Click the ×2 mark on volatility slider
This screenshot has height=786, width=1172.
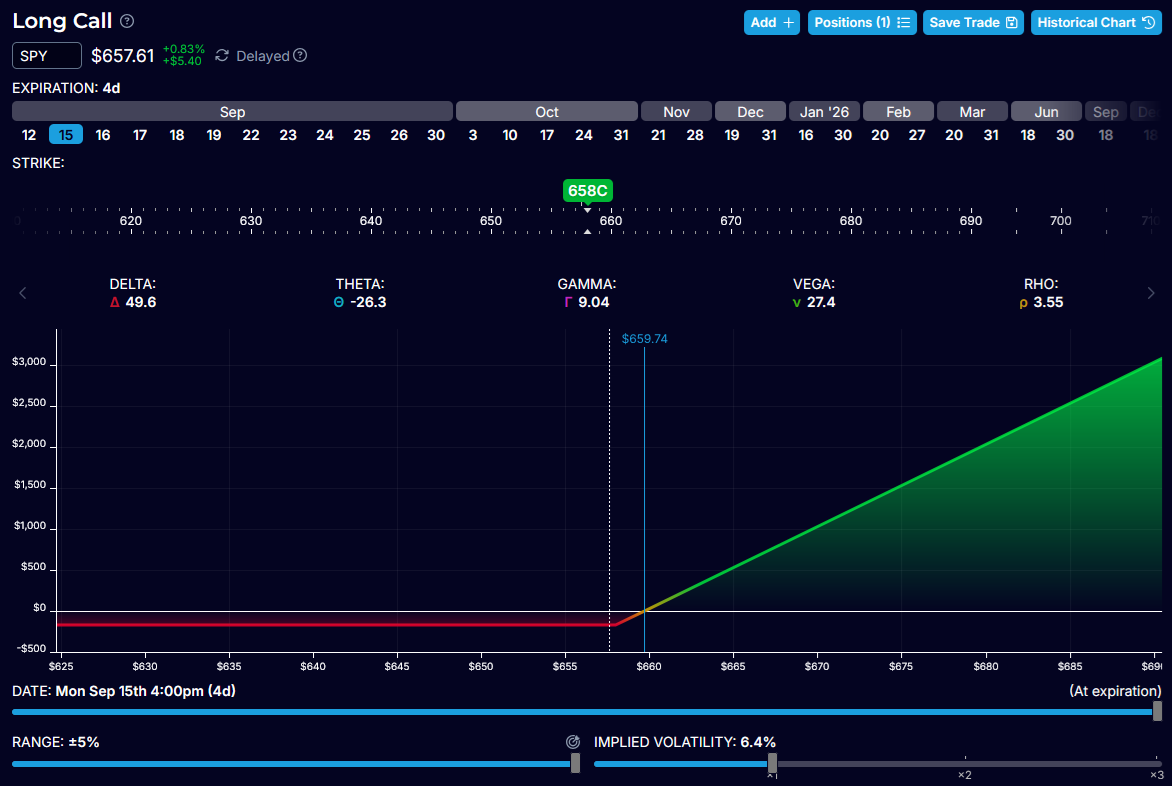964,775
